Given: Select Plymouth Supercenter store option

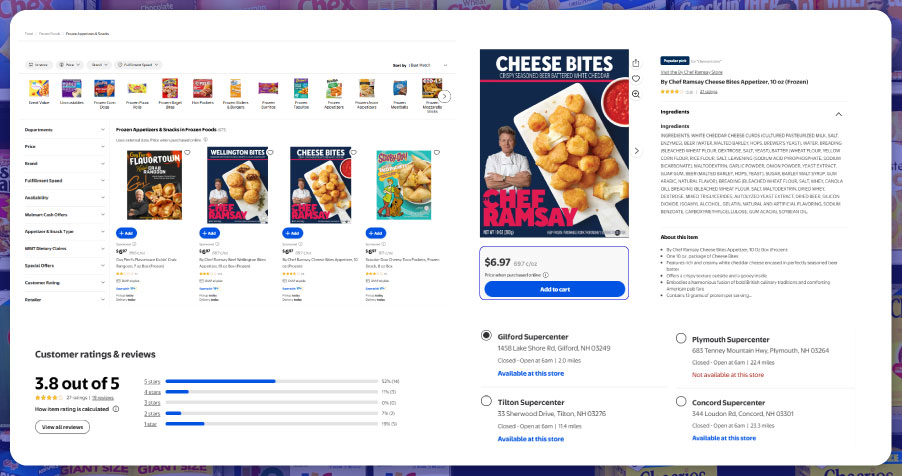Looking at the screenshot, I should coord(681,338).
